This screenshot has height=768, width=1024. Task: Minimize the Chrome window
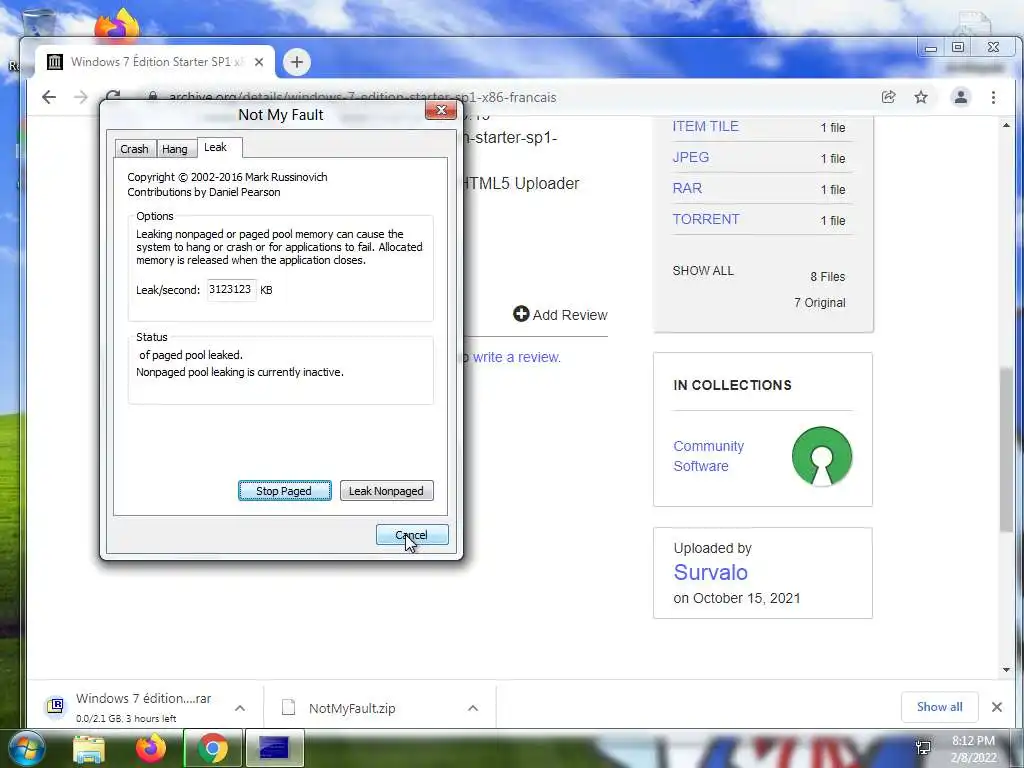931,48
